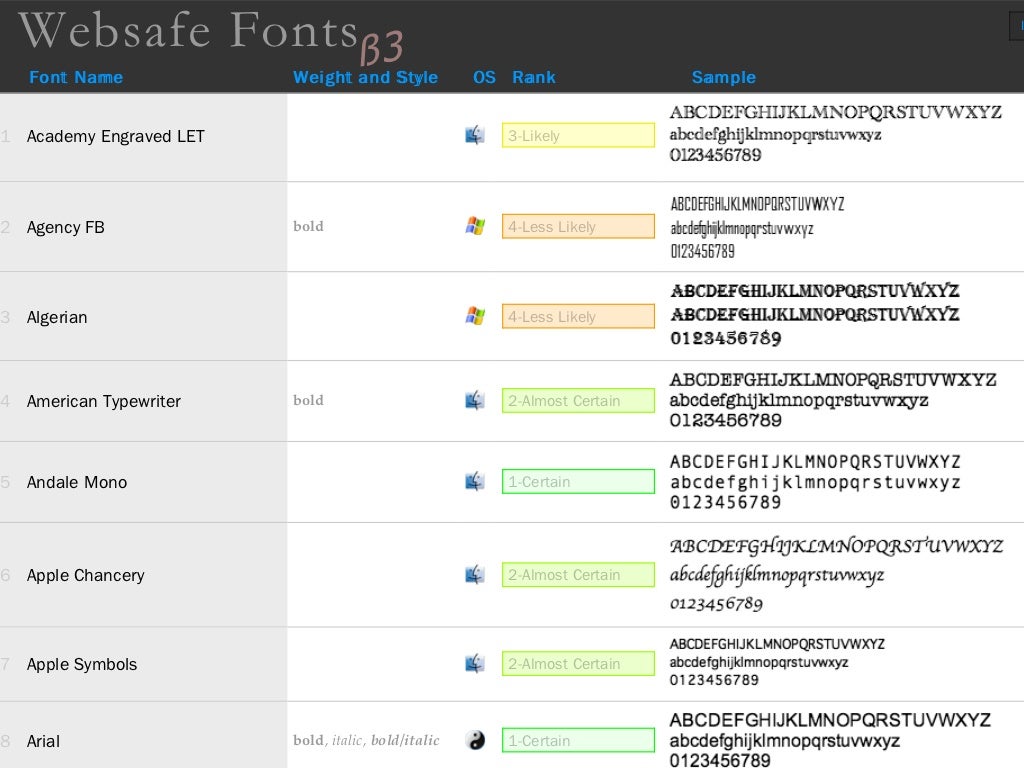
Task: Click the Windows icon for Agency FB
Action: click(x=475, y=226)
